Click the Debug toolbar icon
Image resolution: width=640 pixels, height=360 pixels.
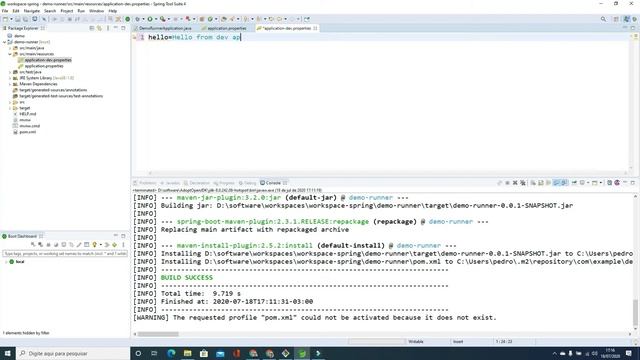[137, 19]
